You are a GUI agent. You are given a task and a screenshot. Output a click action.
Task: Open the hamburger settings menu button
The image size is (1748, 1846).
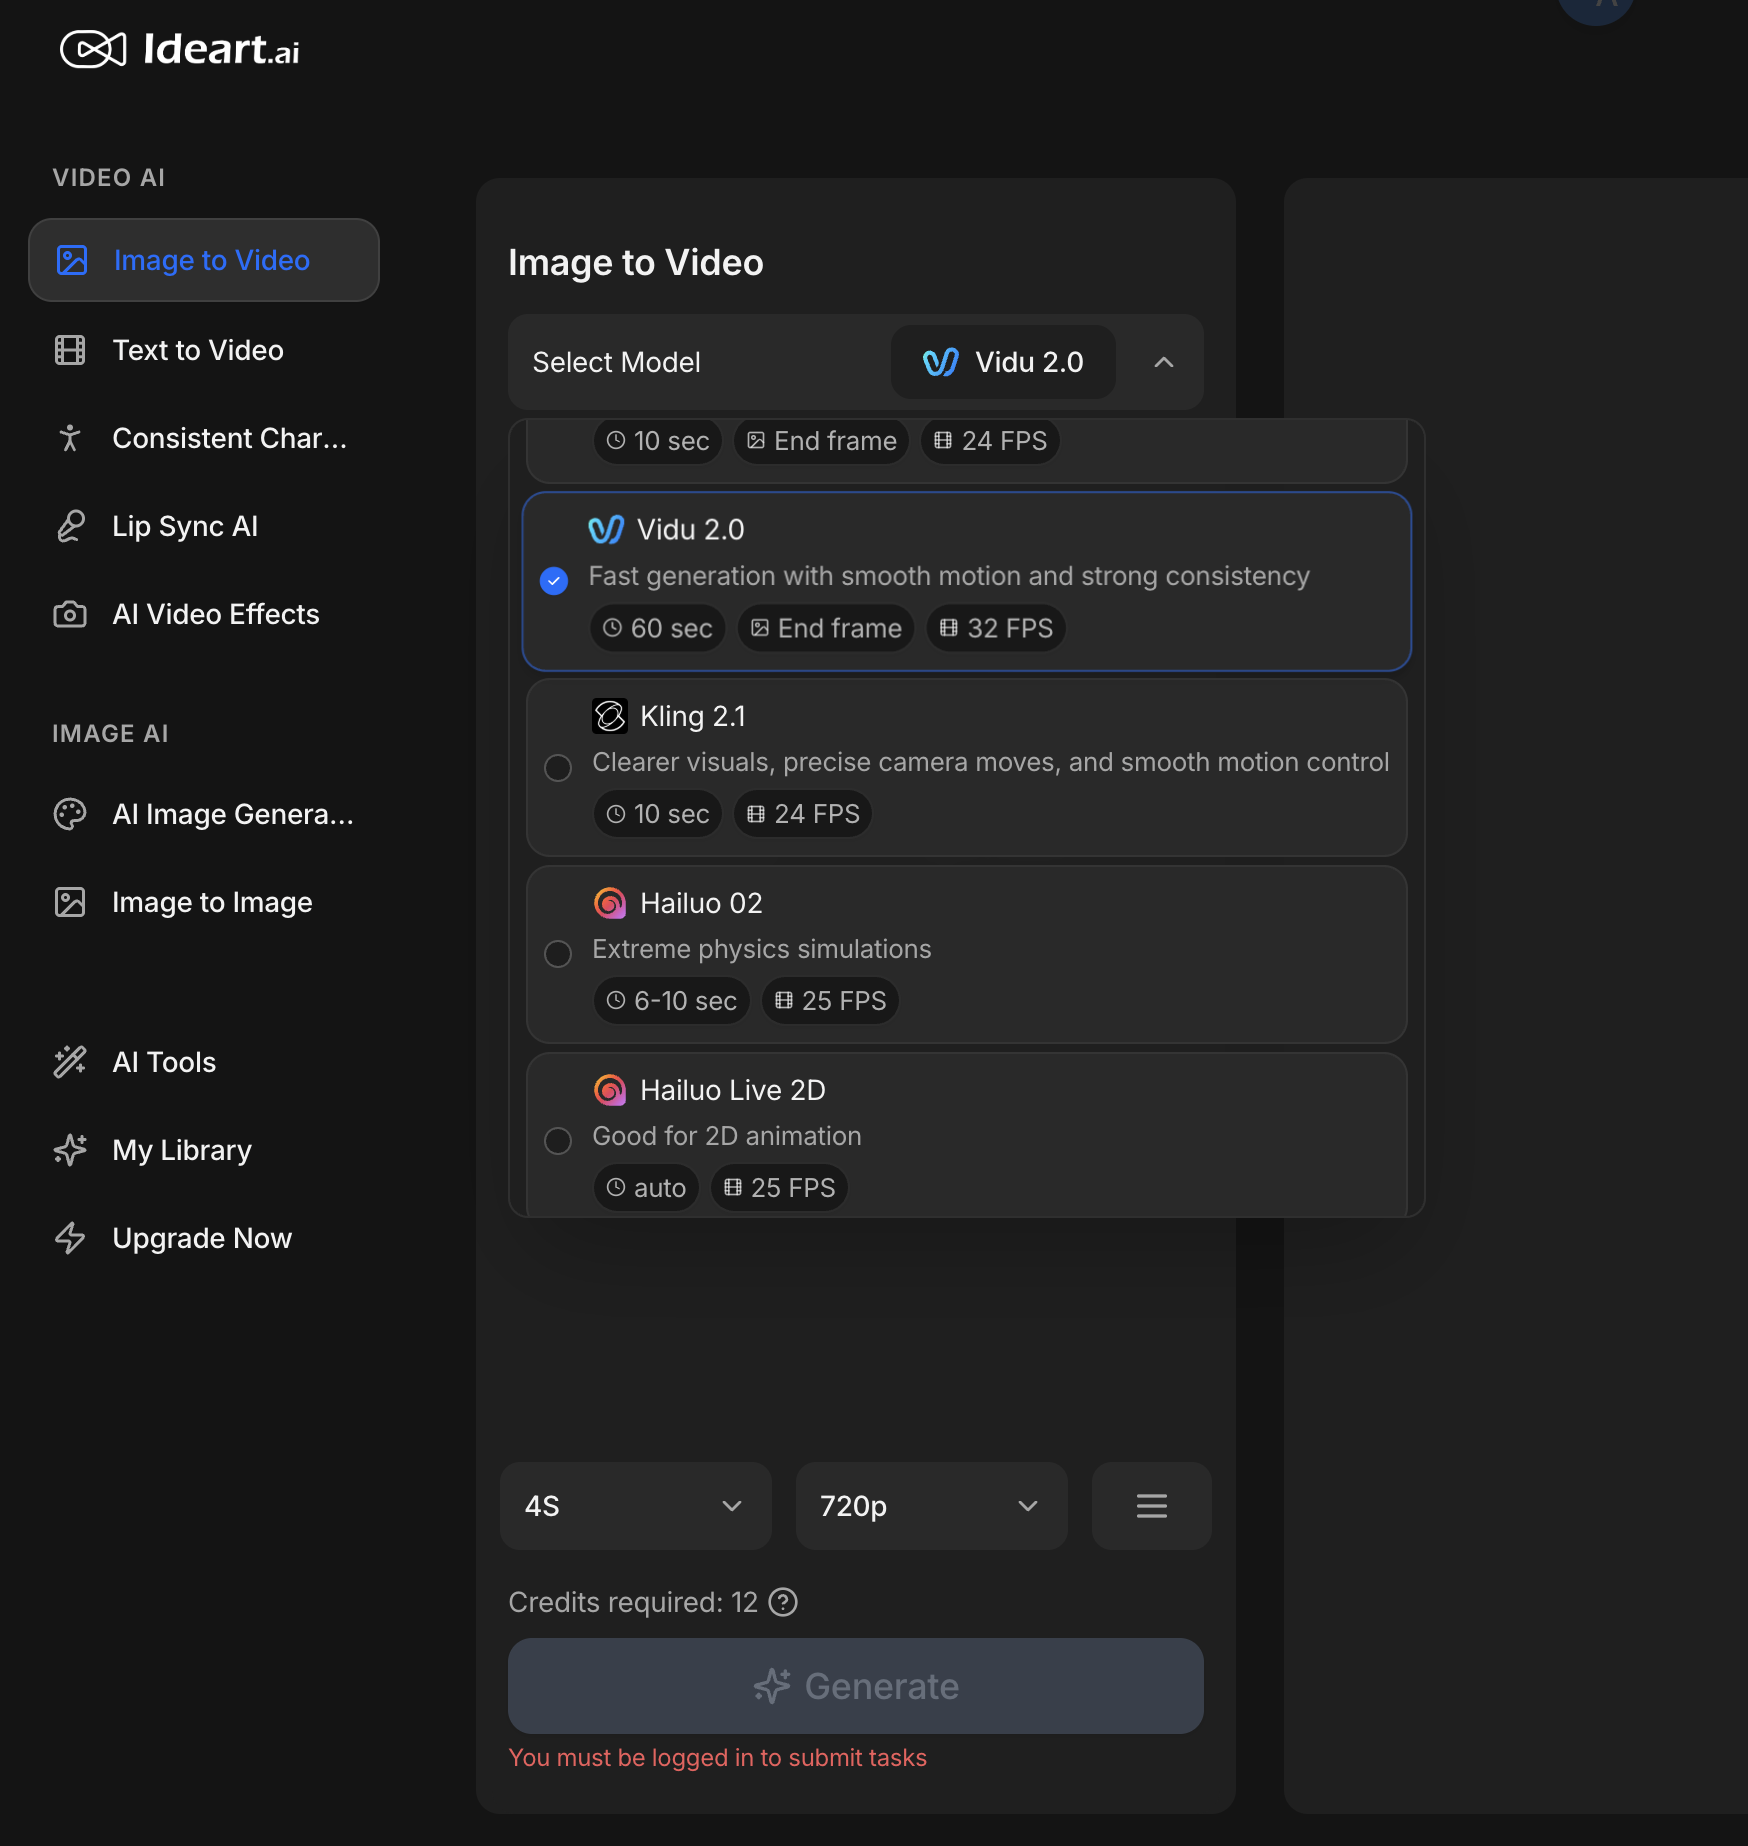pos(1152,1506)
